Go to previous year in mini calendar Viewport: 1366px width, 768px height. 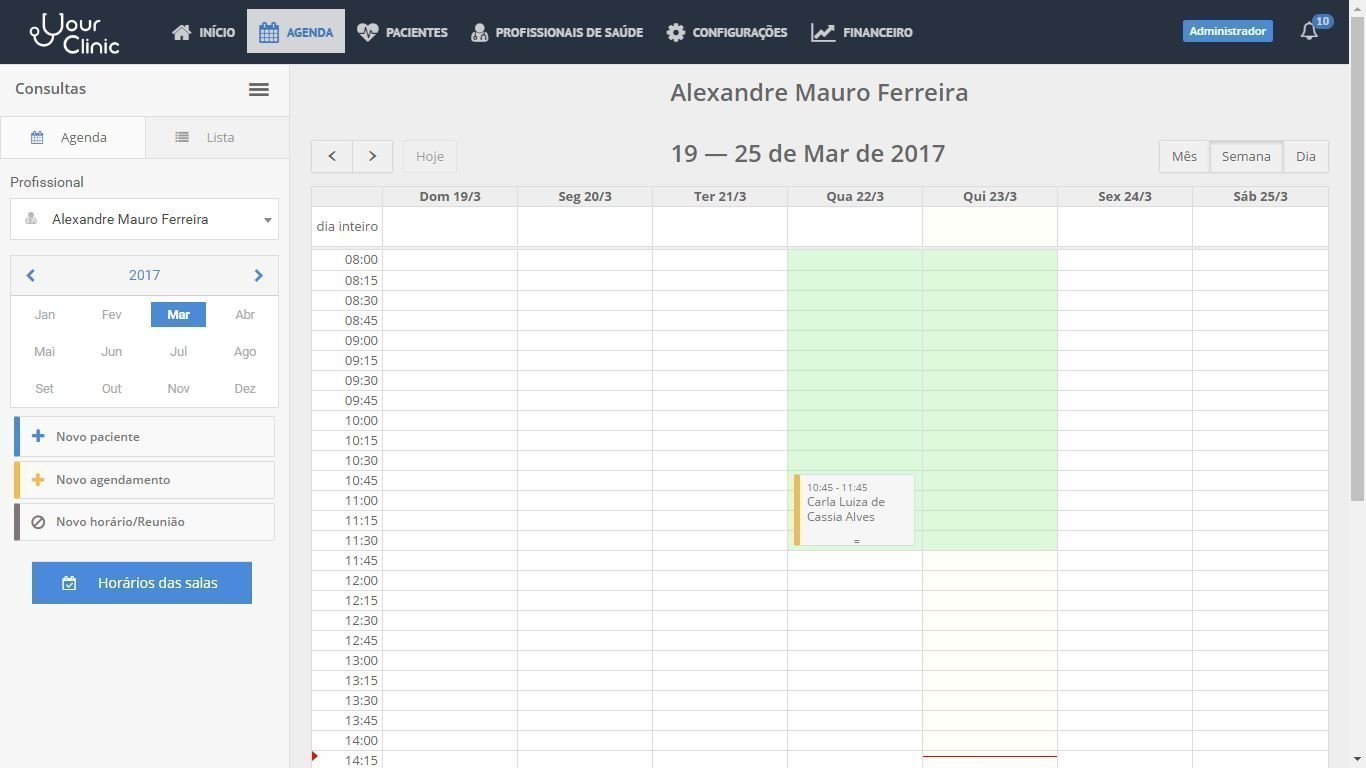30,275
